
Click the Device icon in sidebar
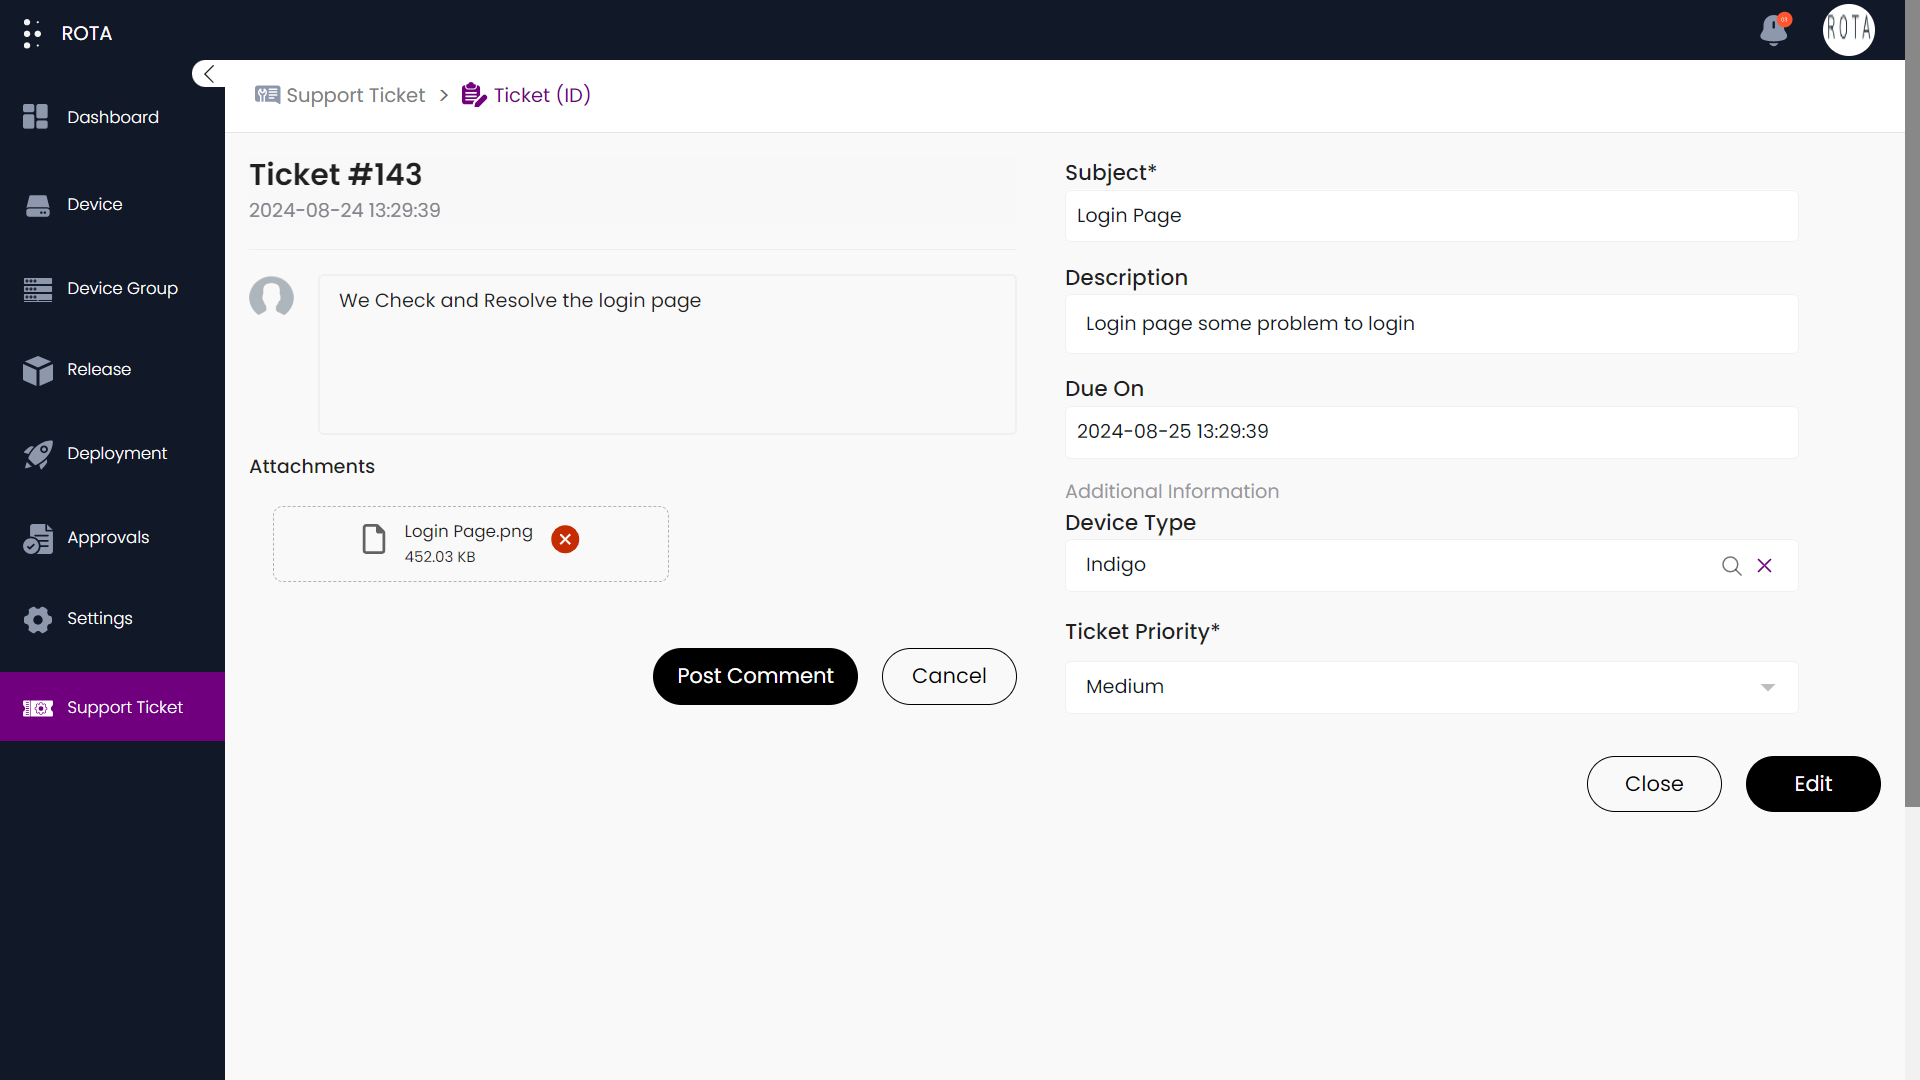pyautogui.click(x=37, y=205)
